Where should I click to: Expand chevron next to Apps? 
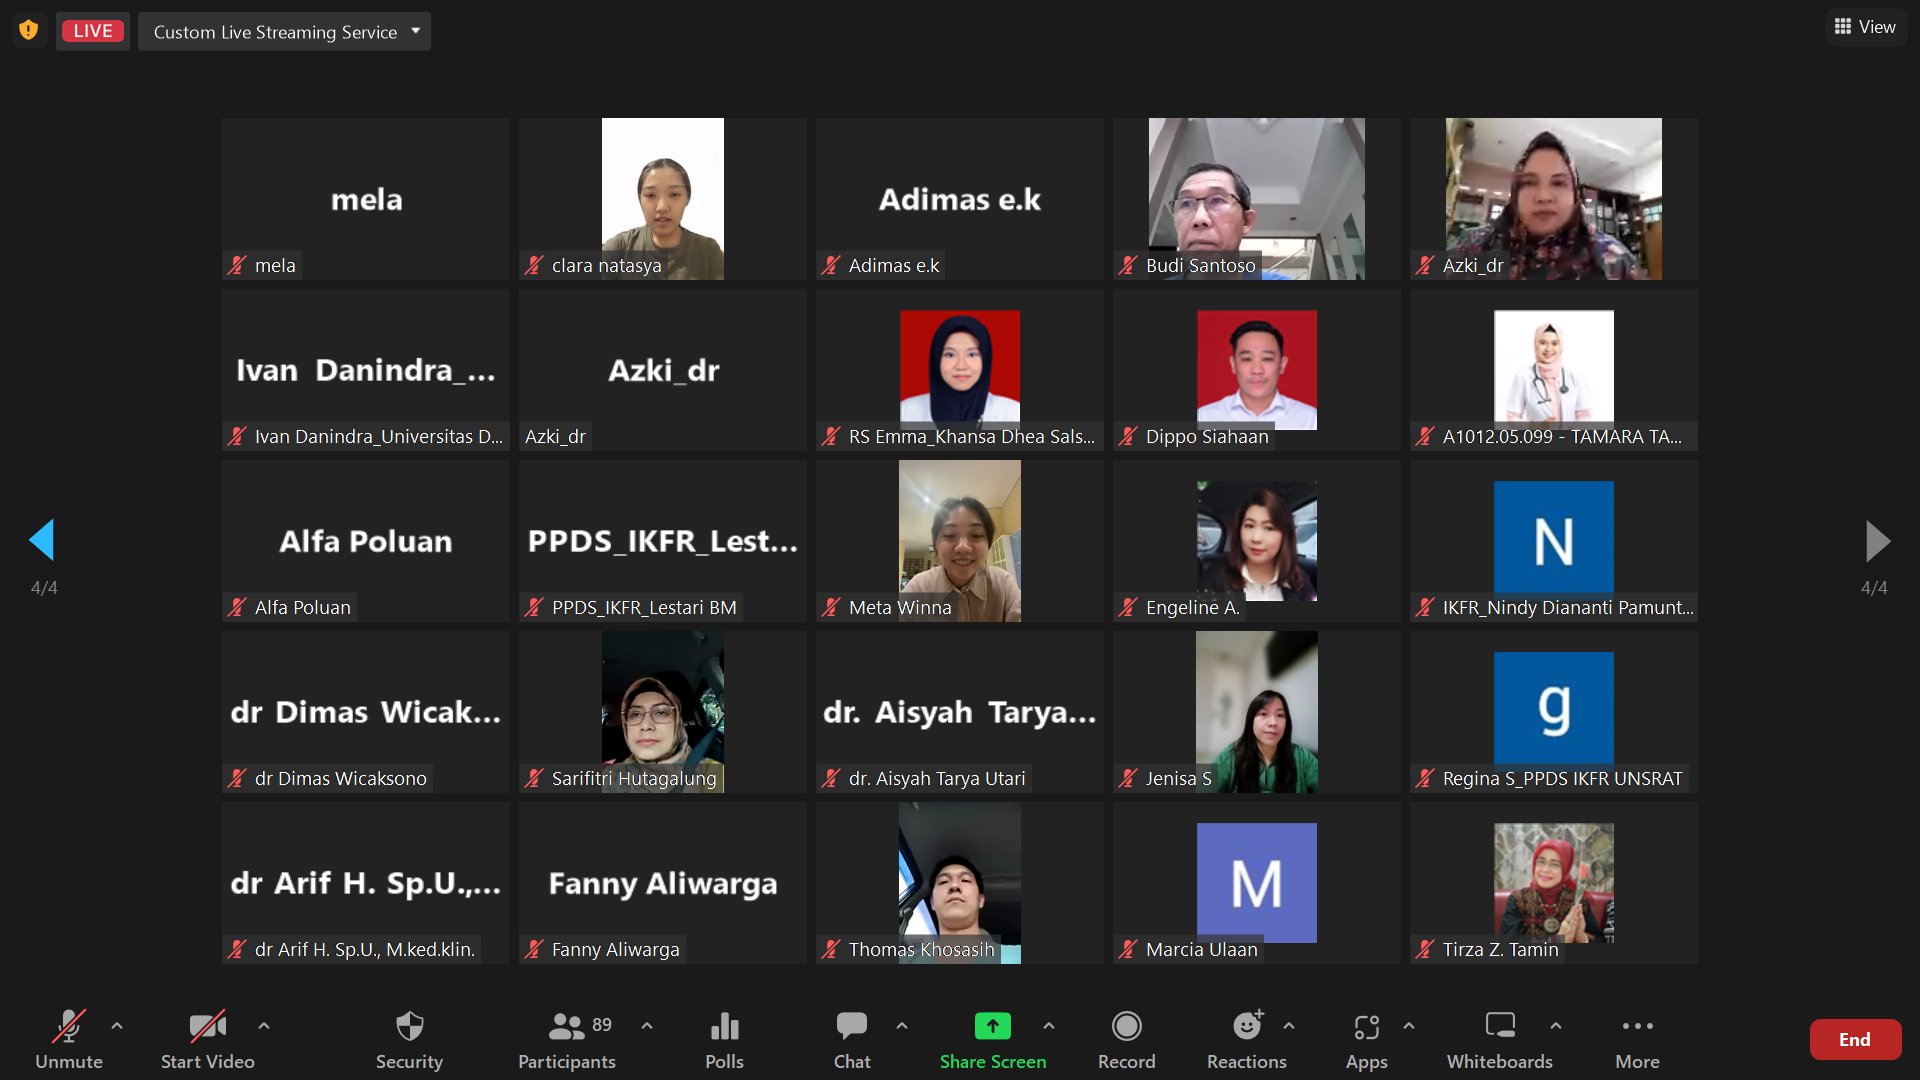[x=1409, y=1026]
